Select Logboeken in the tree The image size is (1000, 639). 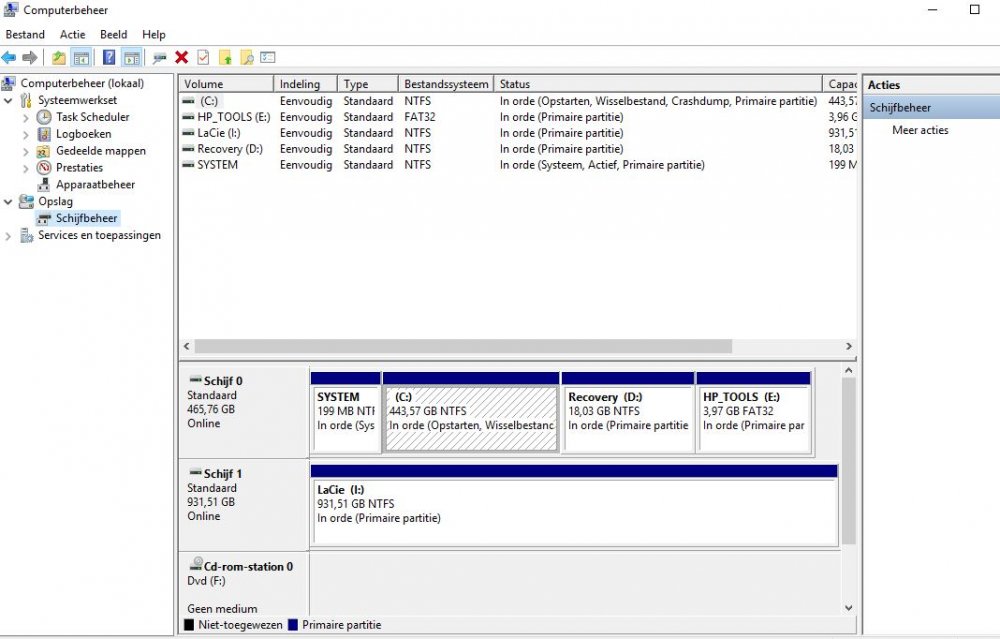(x=84, y=134)
